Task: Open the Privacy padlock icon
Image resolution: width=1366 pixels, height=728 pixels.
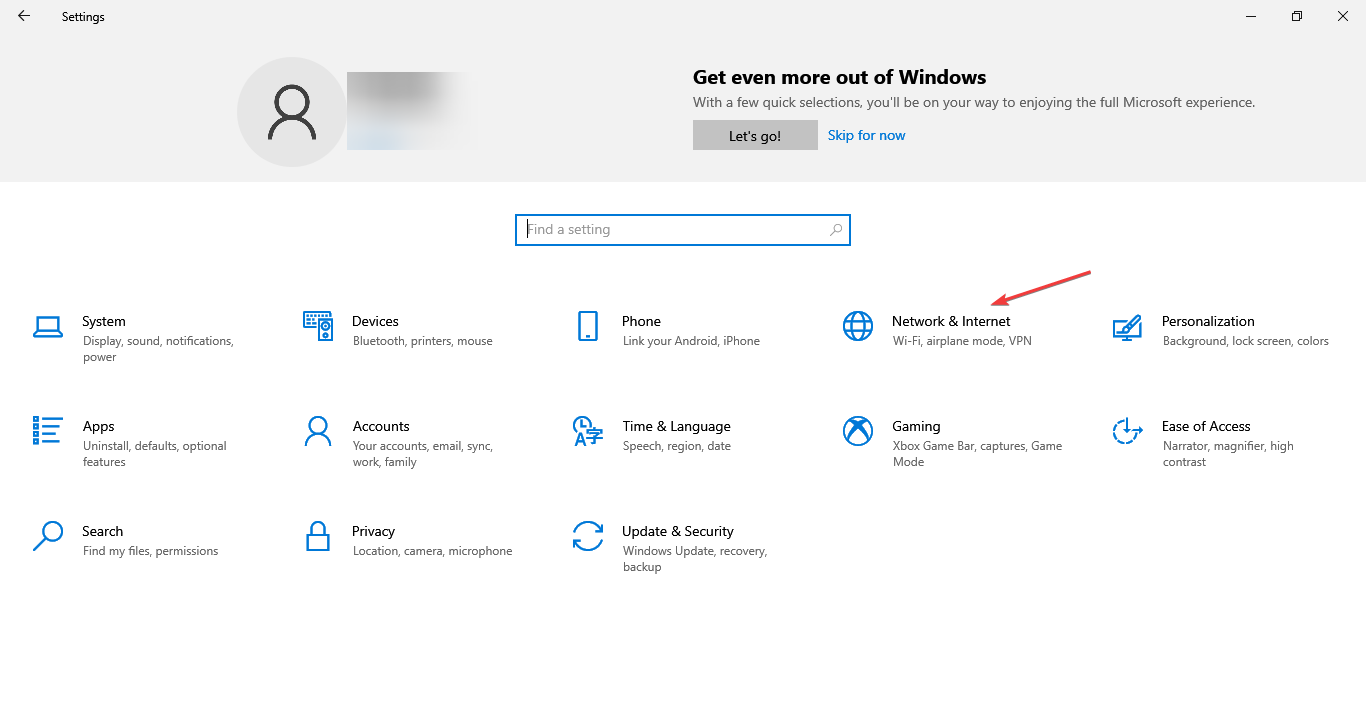Action: click(318, 536)
